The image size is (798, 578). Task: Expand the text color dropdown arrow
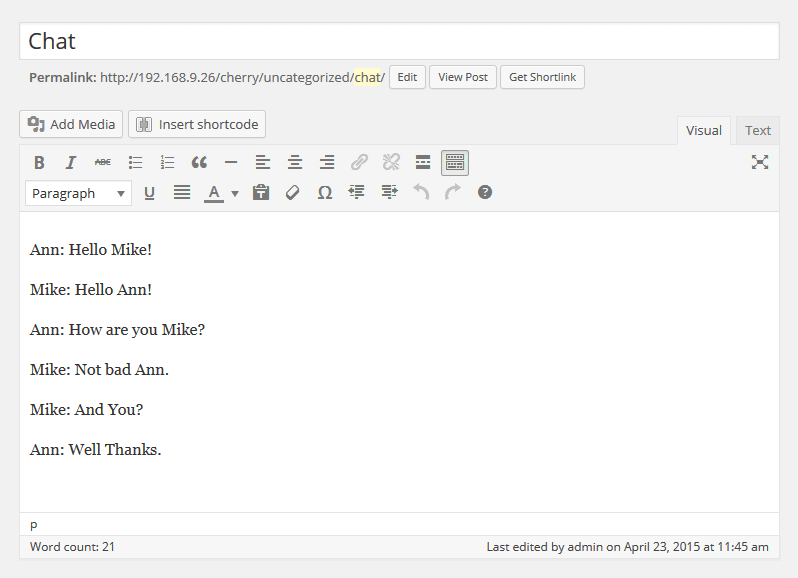[235, 193]
